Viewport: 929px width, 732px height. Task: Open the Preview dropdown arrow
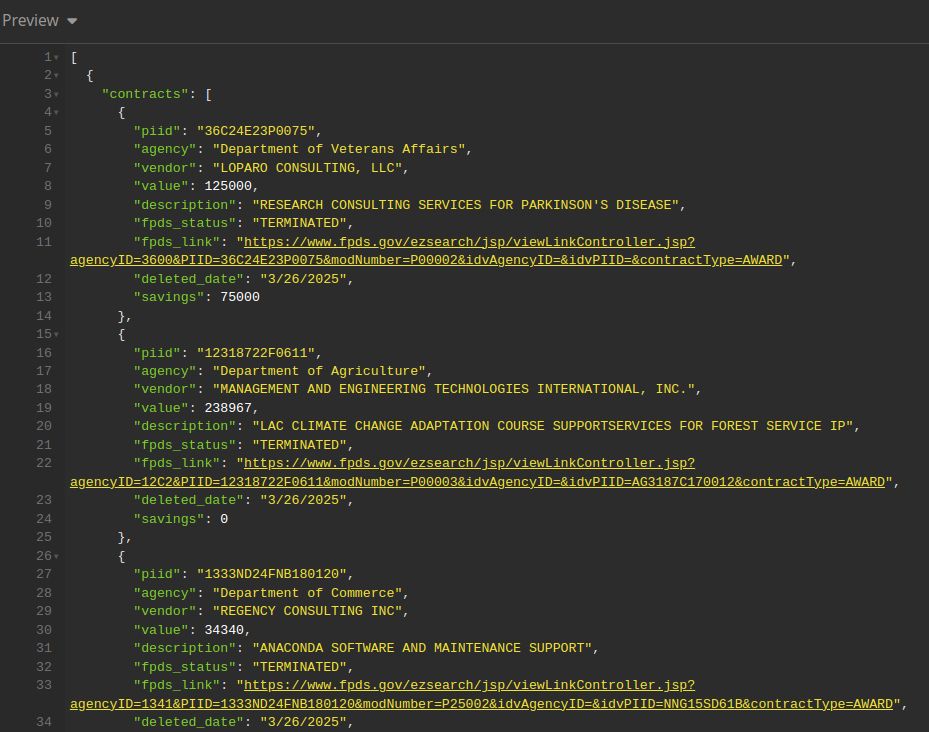[x=70, y=20]
